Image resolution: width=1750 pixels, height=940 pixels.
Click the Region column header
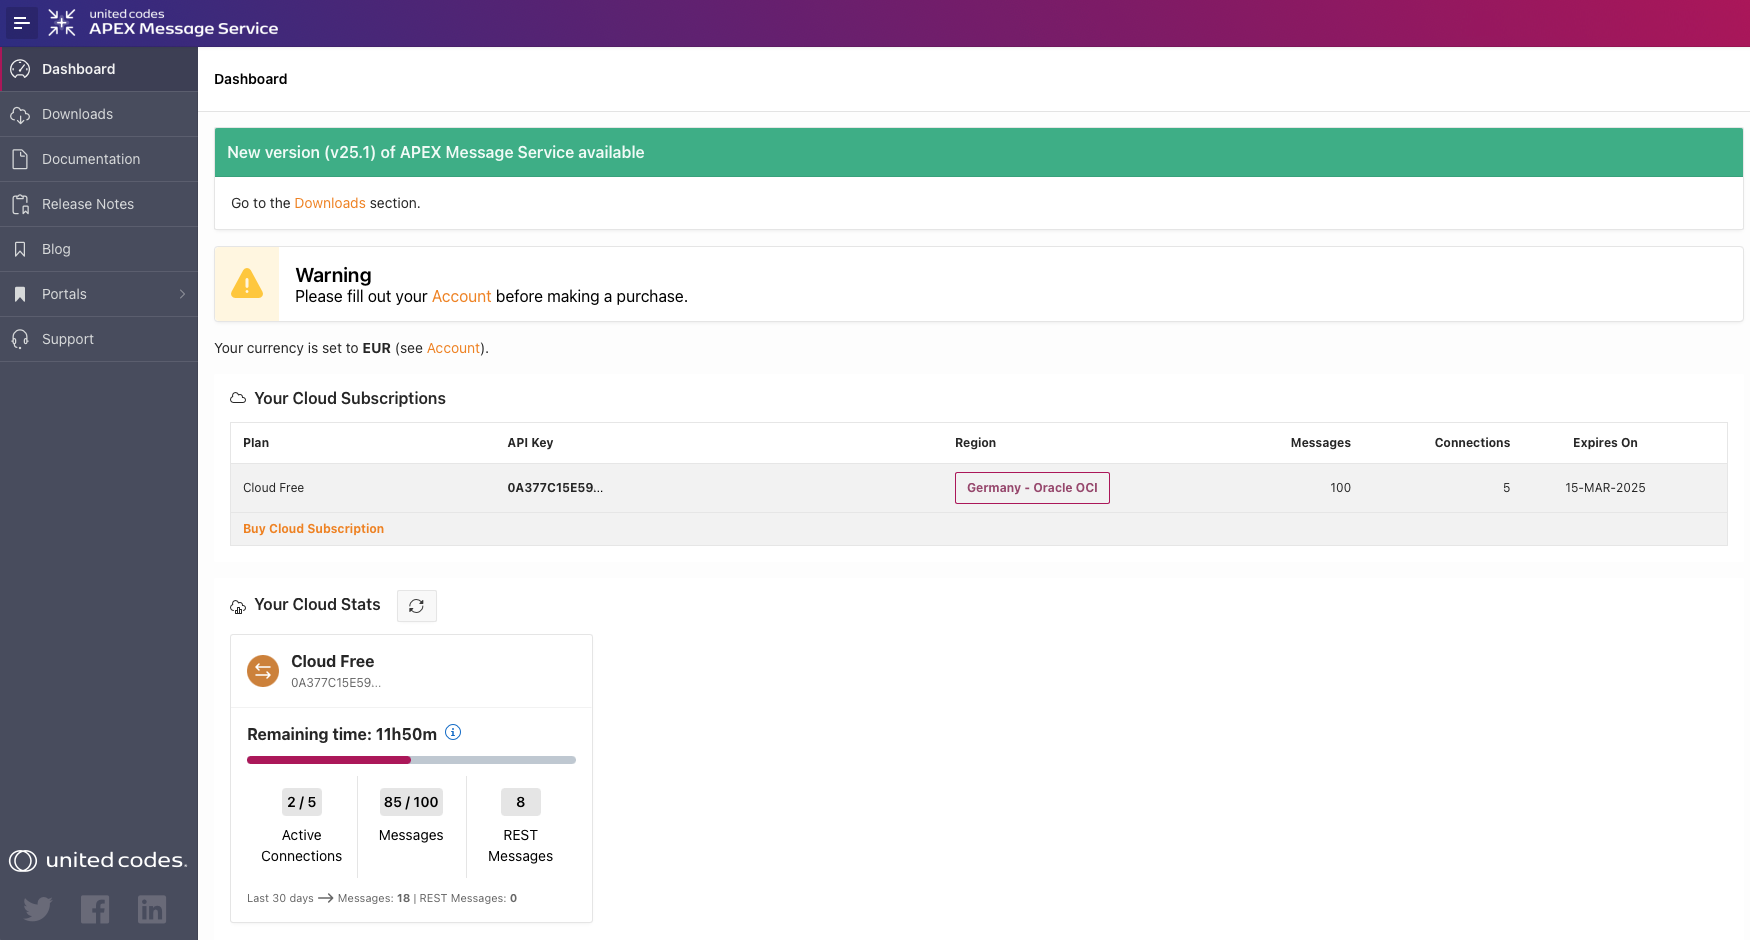(975, 443)
